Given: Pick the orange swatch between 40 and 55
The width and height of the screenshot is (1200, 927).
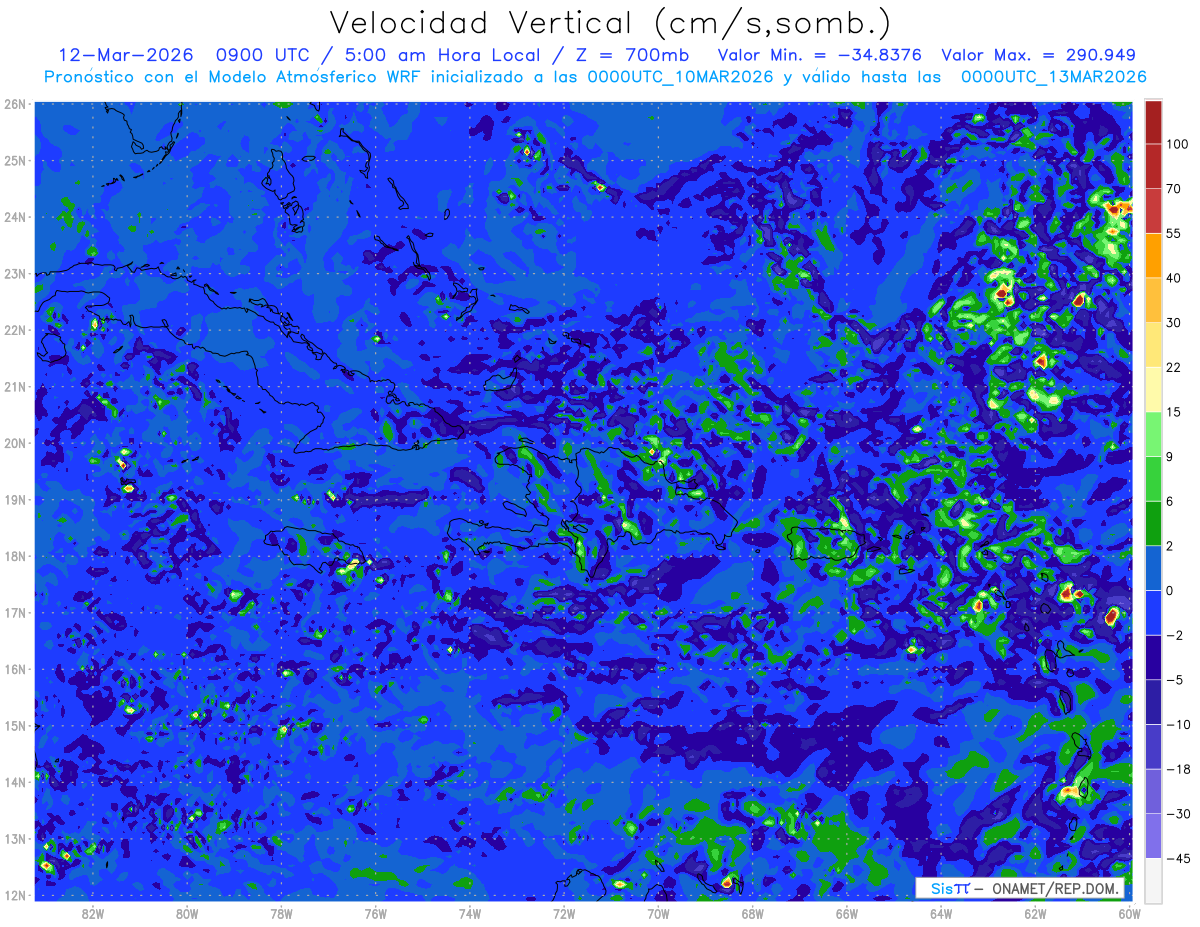Looking at the screenshot, I should [1153, 256].
